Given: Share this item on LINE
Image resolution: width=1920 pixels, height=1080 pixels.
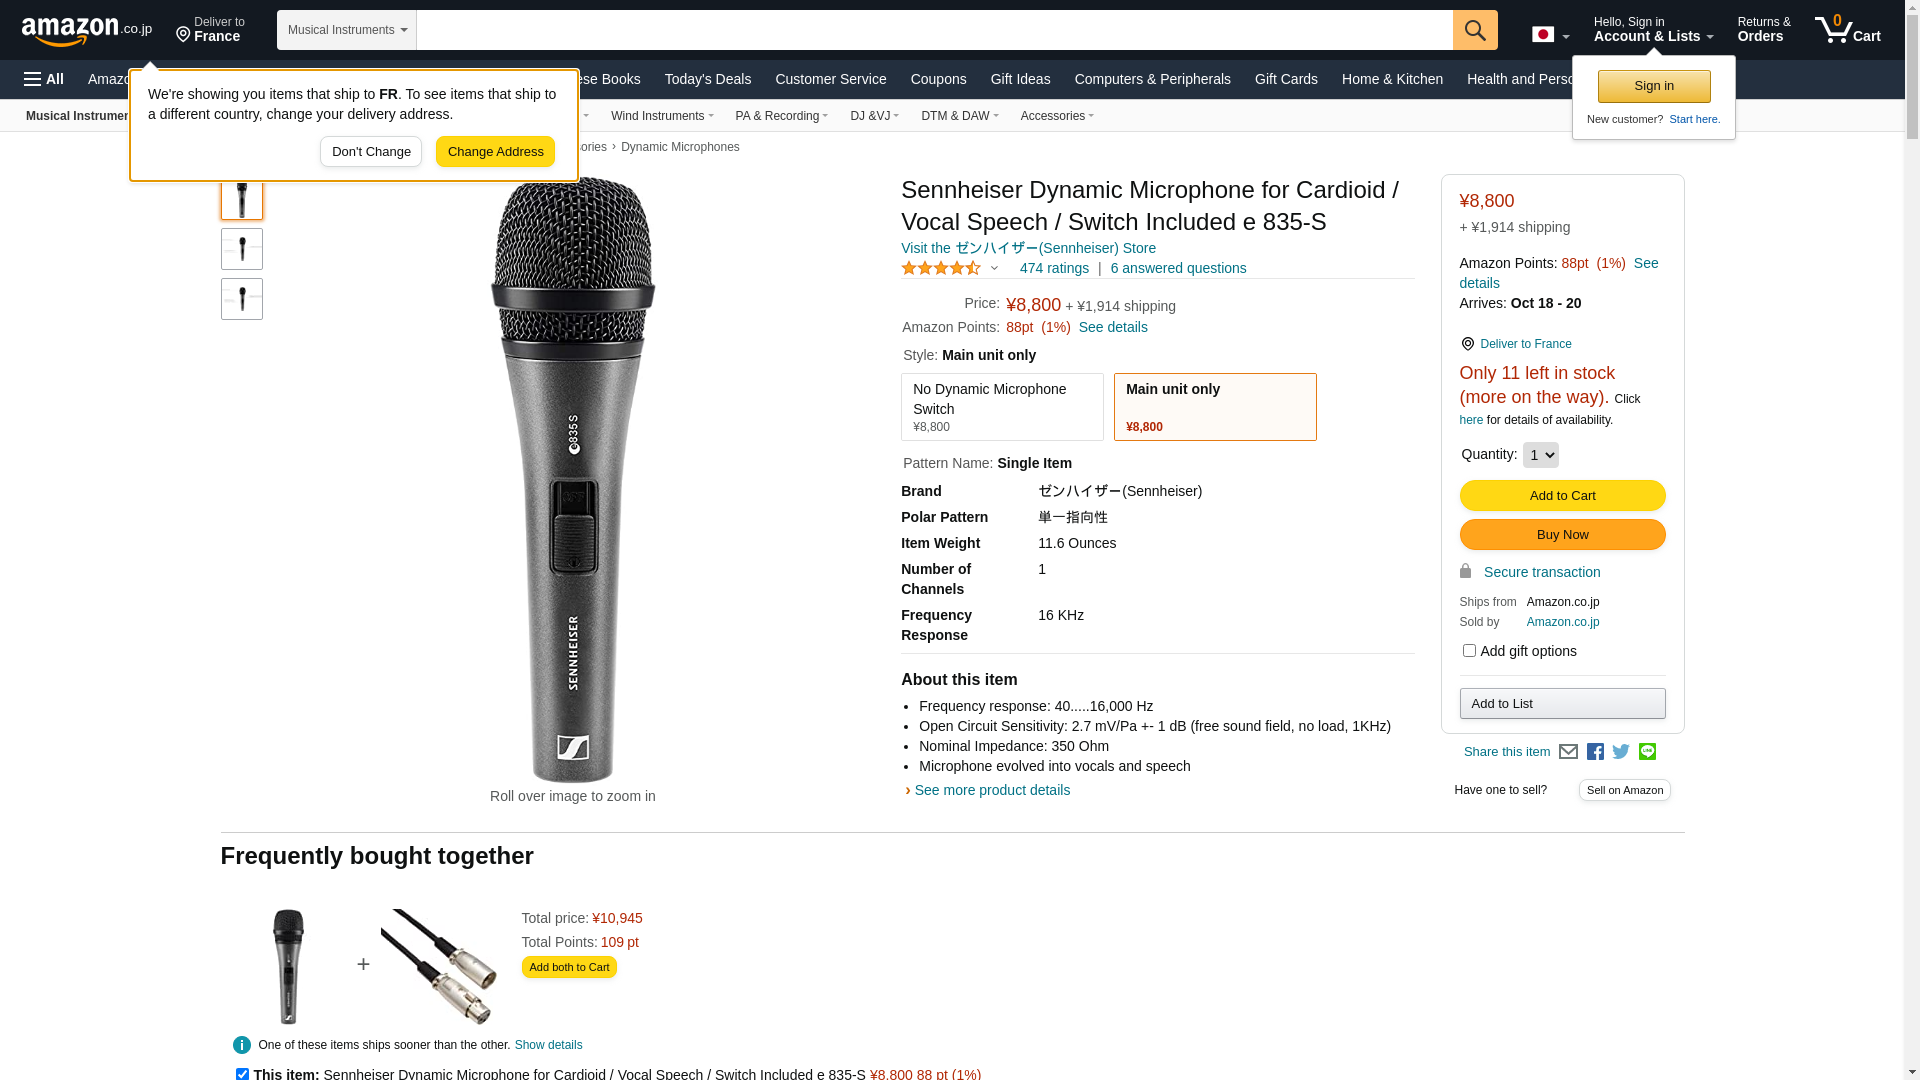Looking at the screenshot, I should coord(1647,752).
